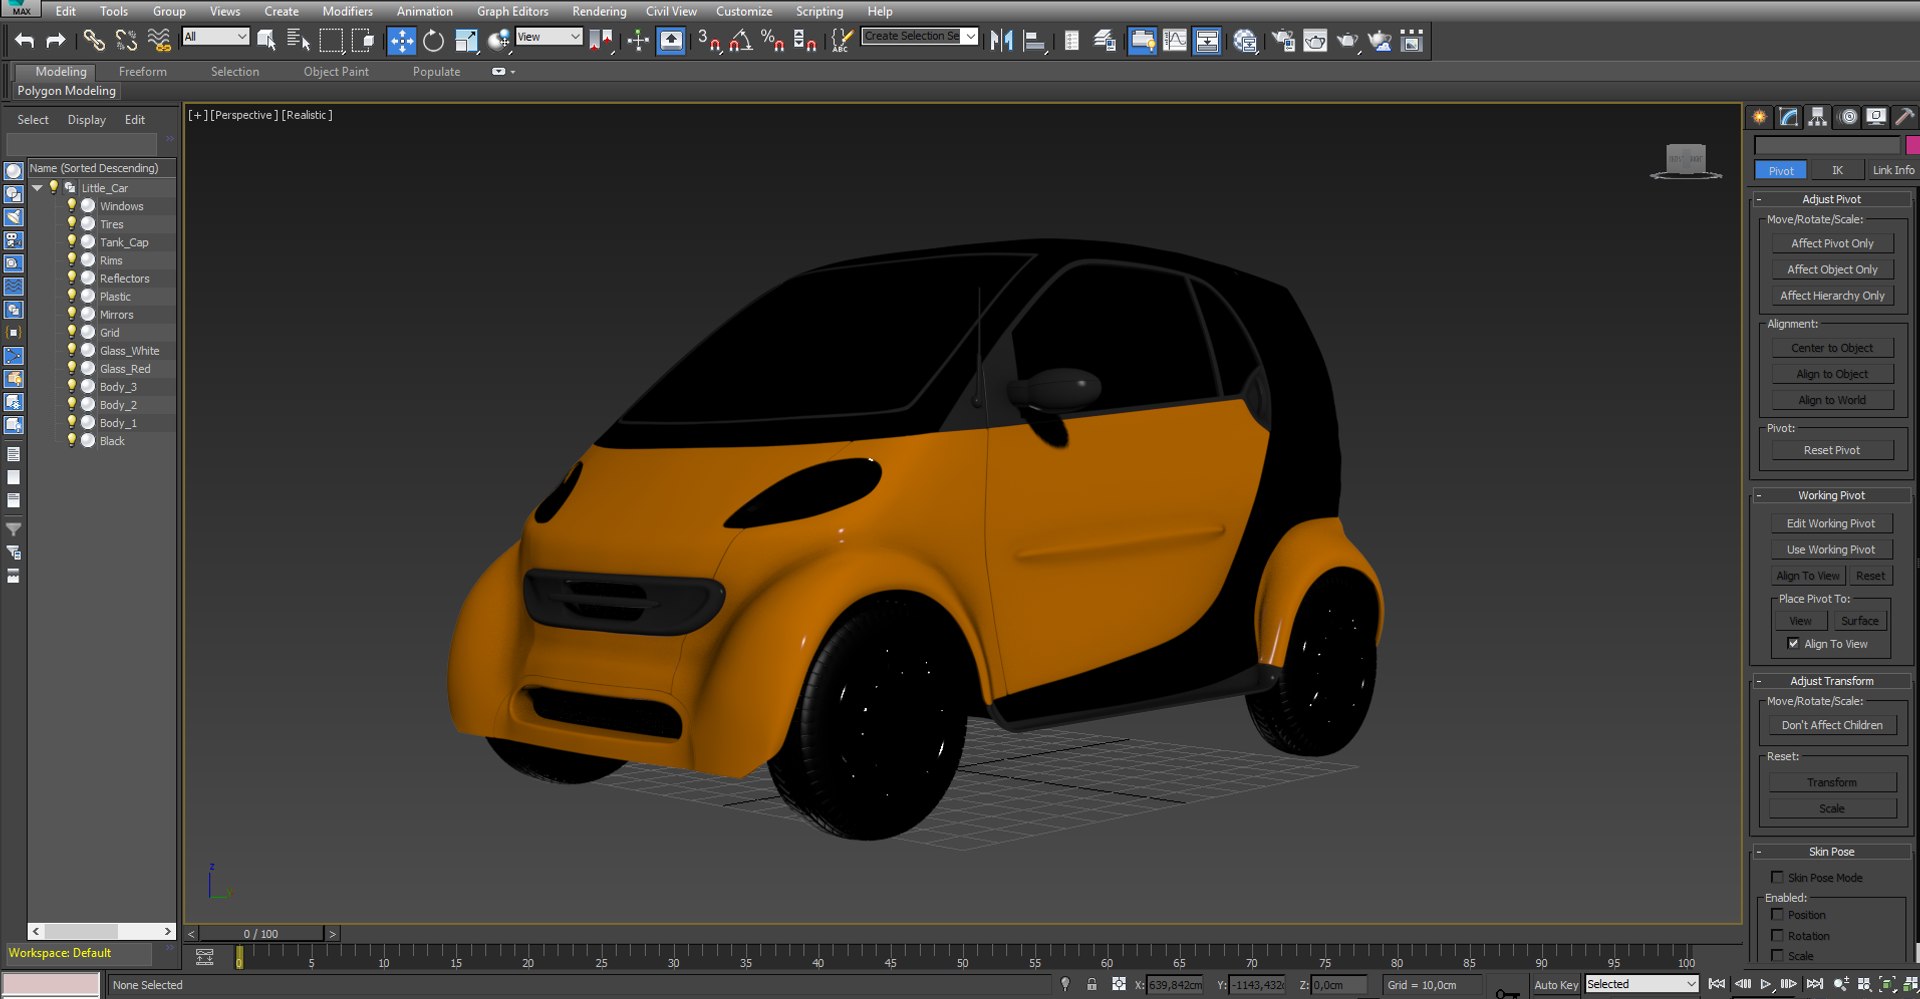Toggle the light bulb for Little_Car layer
Screen dimensions: 1920x999
tap(53, 187)
